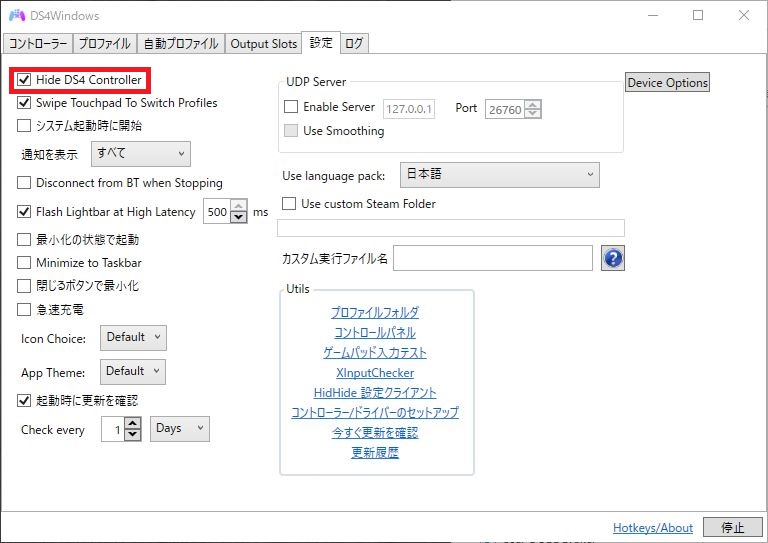Open the App Theme dropdown
This screenshot has width=768, height=543.
tap(133, 372)
